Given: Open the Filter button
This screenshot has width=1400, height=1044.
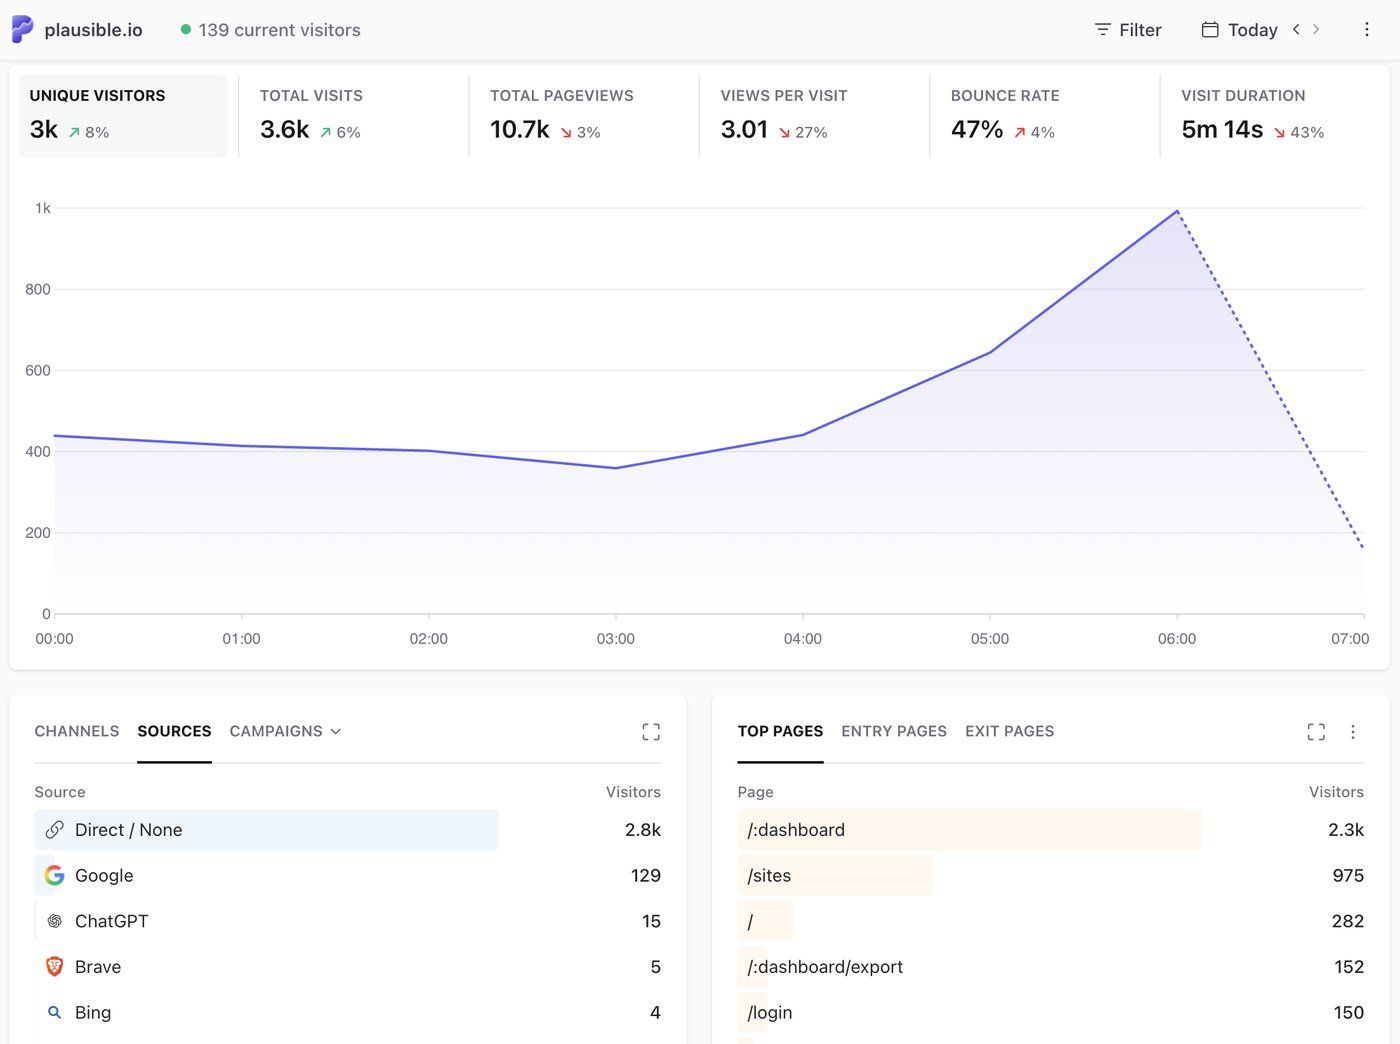Looking at the screenshot, I should tap(1128, 30).
